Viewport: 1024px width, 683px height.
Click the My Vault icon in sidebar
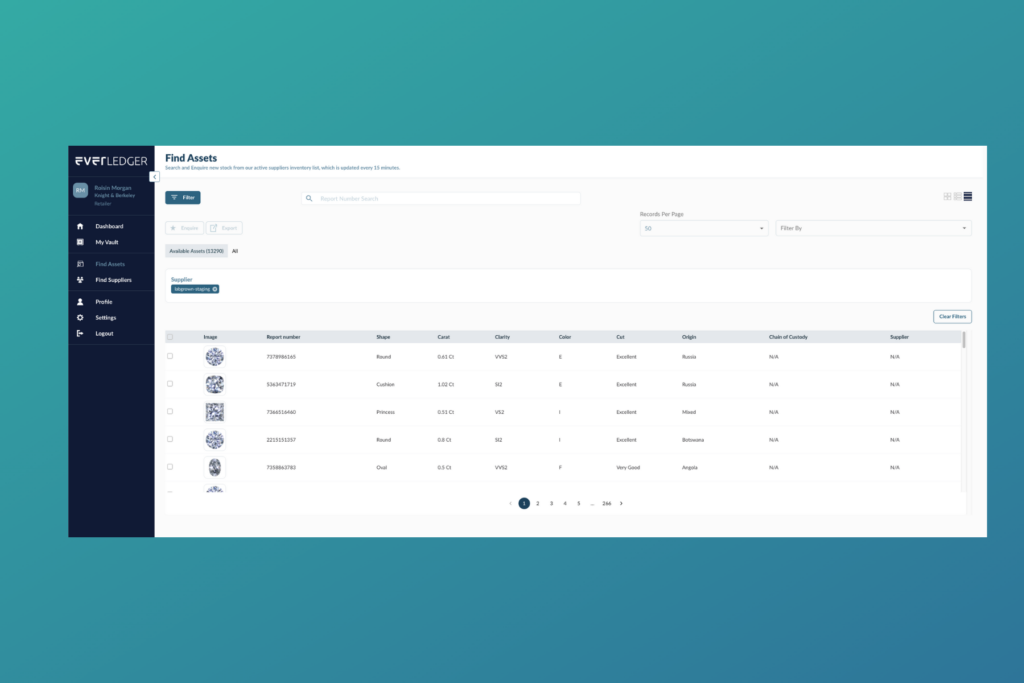coord(80,242)
